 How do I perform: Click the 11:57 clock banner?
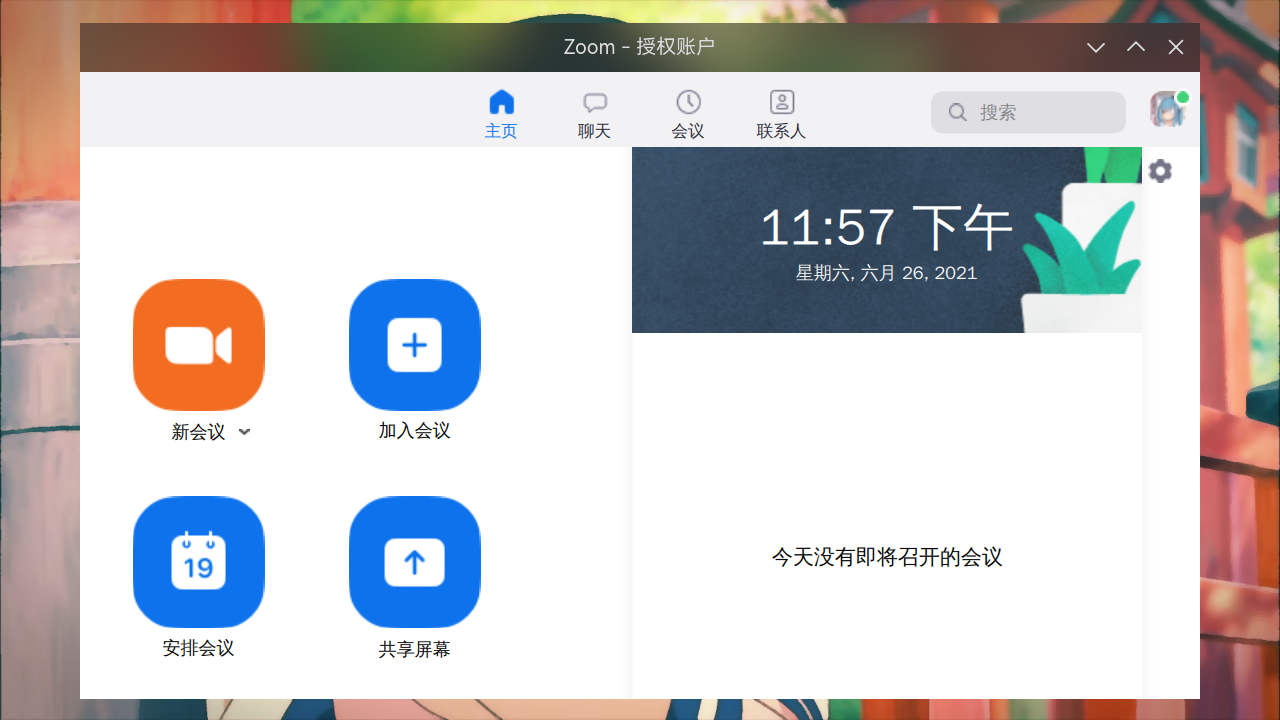(886, 238)
